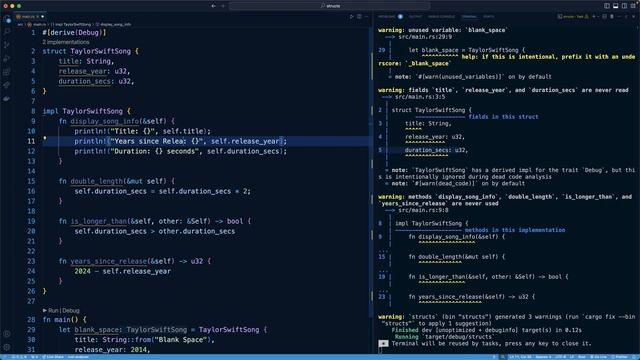Open the Manage gear in activity bar
Screen dimensions: 640x360
[7, 347]
